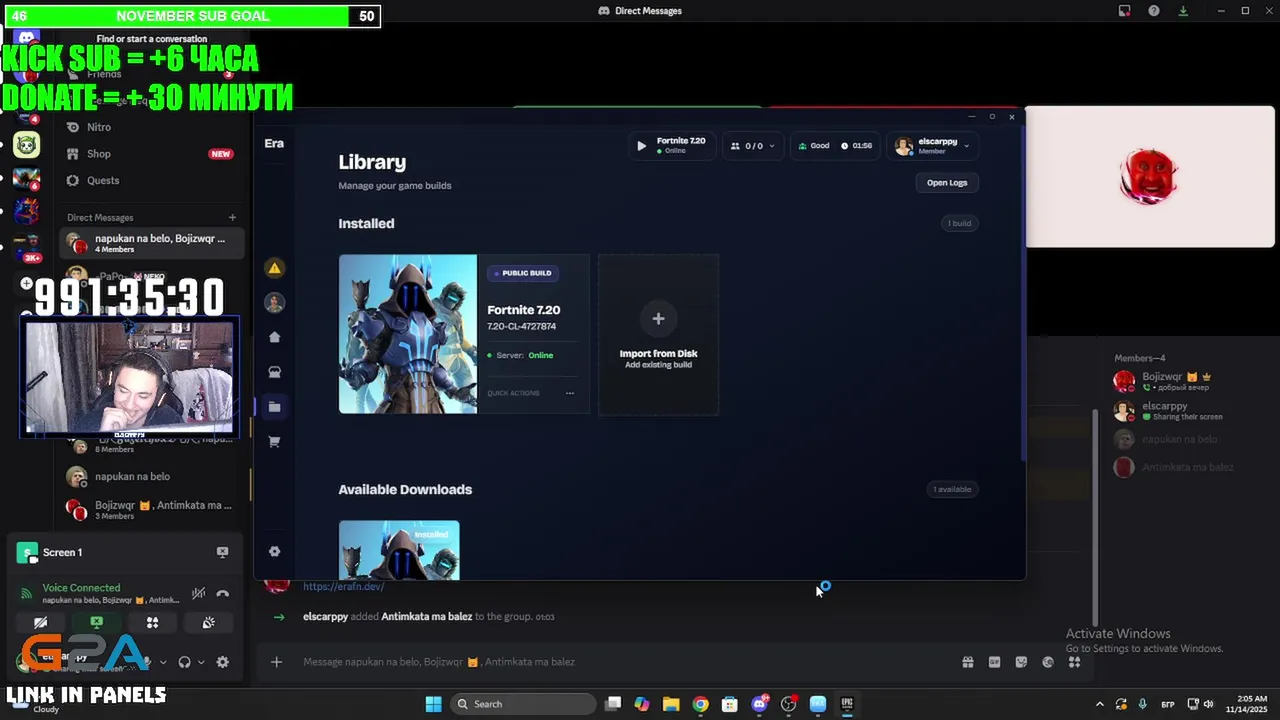
Task: Open Activities button in voice panel
Action: (152, 622)
